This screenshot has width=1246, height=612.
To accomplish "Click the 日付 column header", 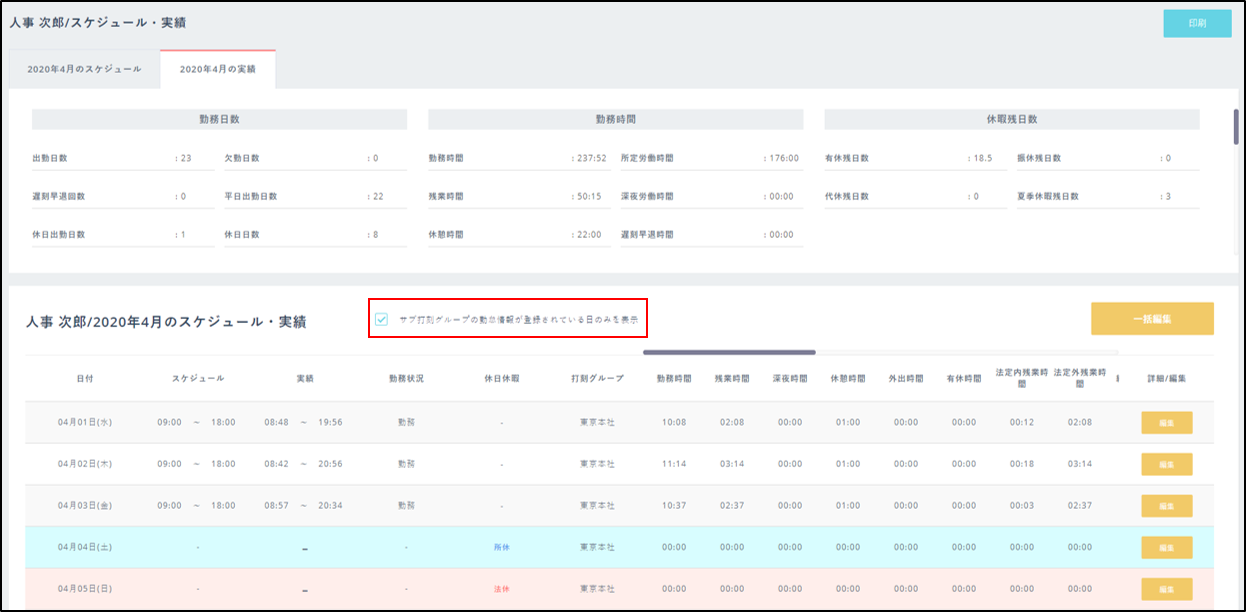I will point(86,379).
